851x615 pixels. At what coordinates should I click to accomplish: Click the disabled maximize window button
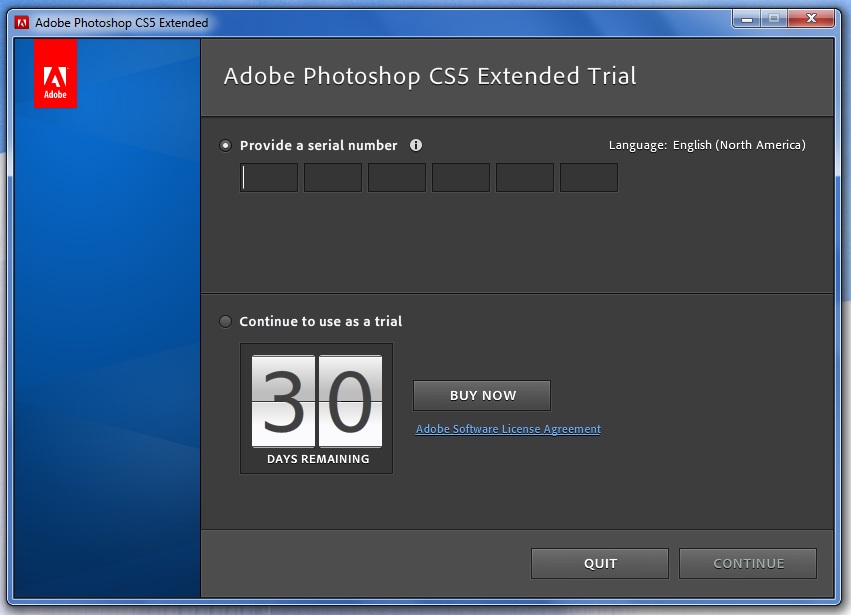774,18
